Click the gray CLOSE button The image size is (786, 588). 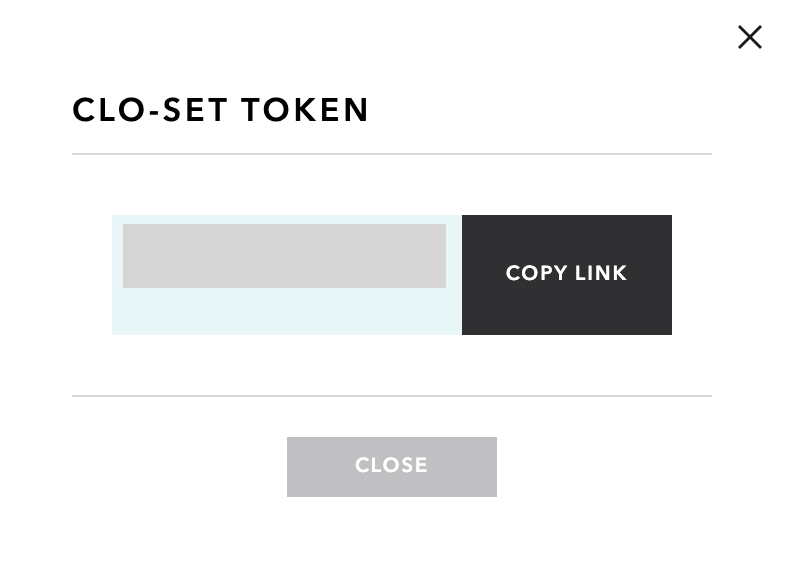point(391,467)
